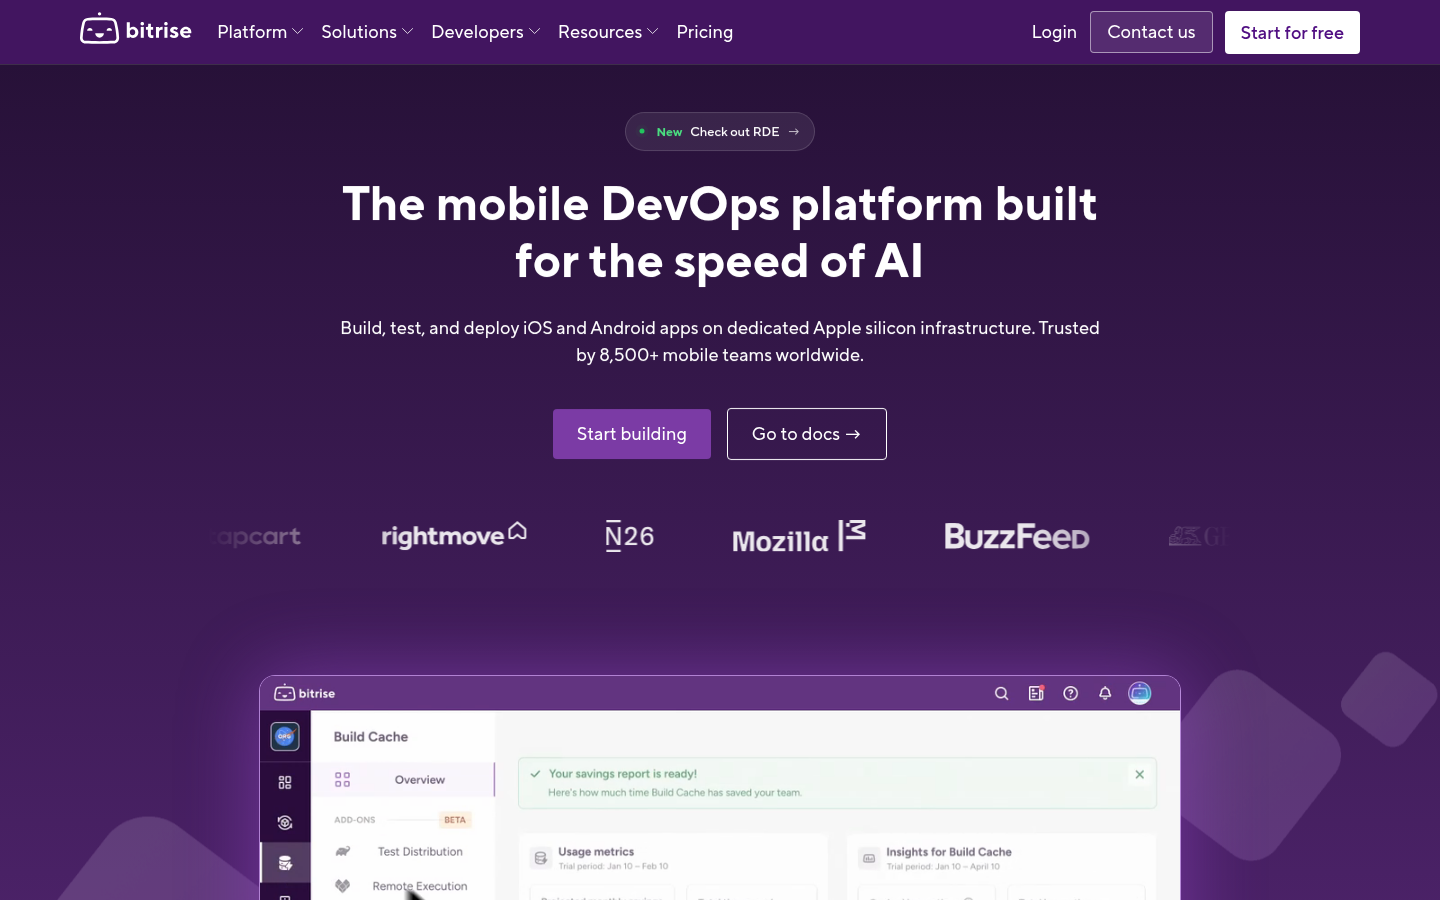Click the Contact us button
Screen dimensions: 1440x900
pyautogui.click(x=1151, y=32)
